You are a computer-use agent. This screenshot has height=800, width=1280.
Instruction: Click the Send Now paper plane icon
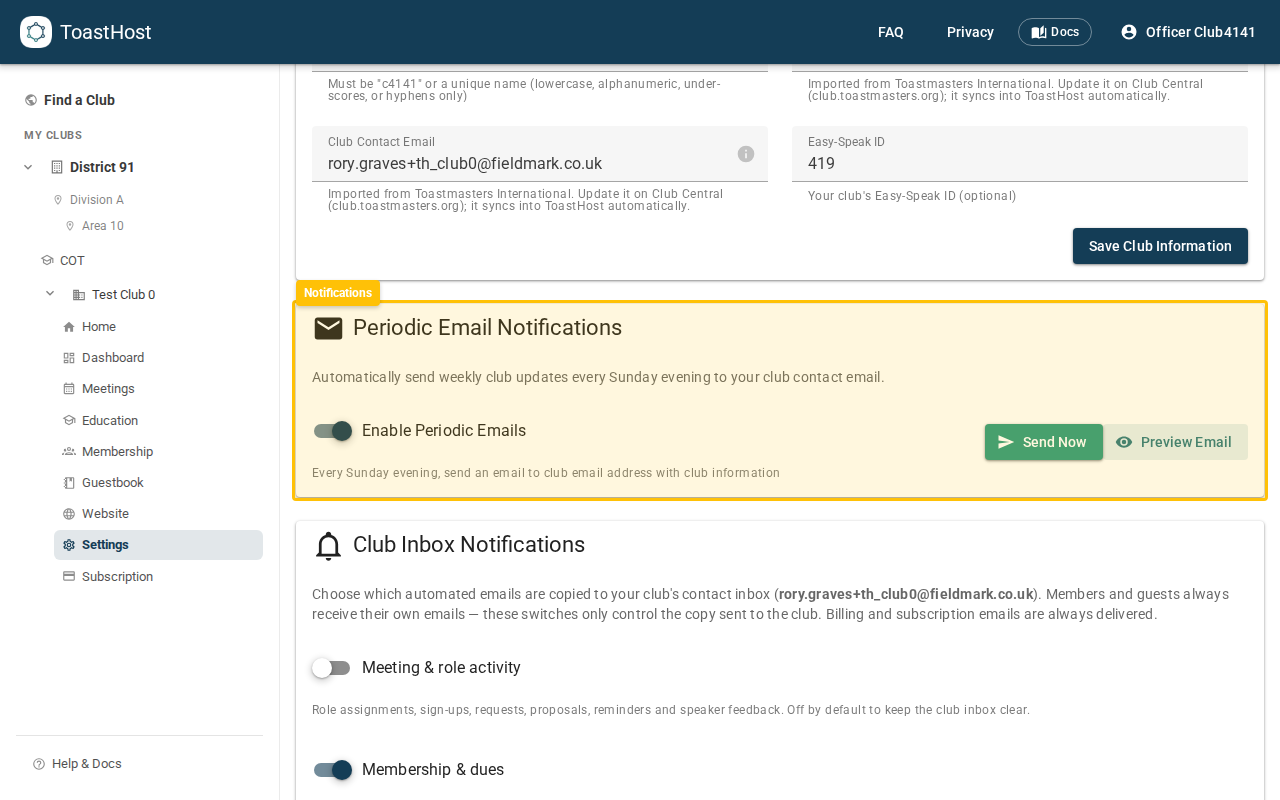point(1006,442)
